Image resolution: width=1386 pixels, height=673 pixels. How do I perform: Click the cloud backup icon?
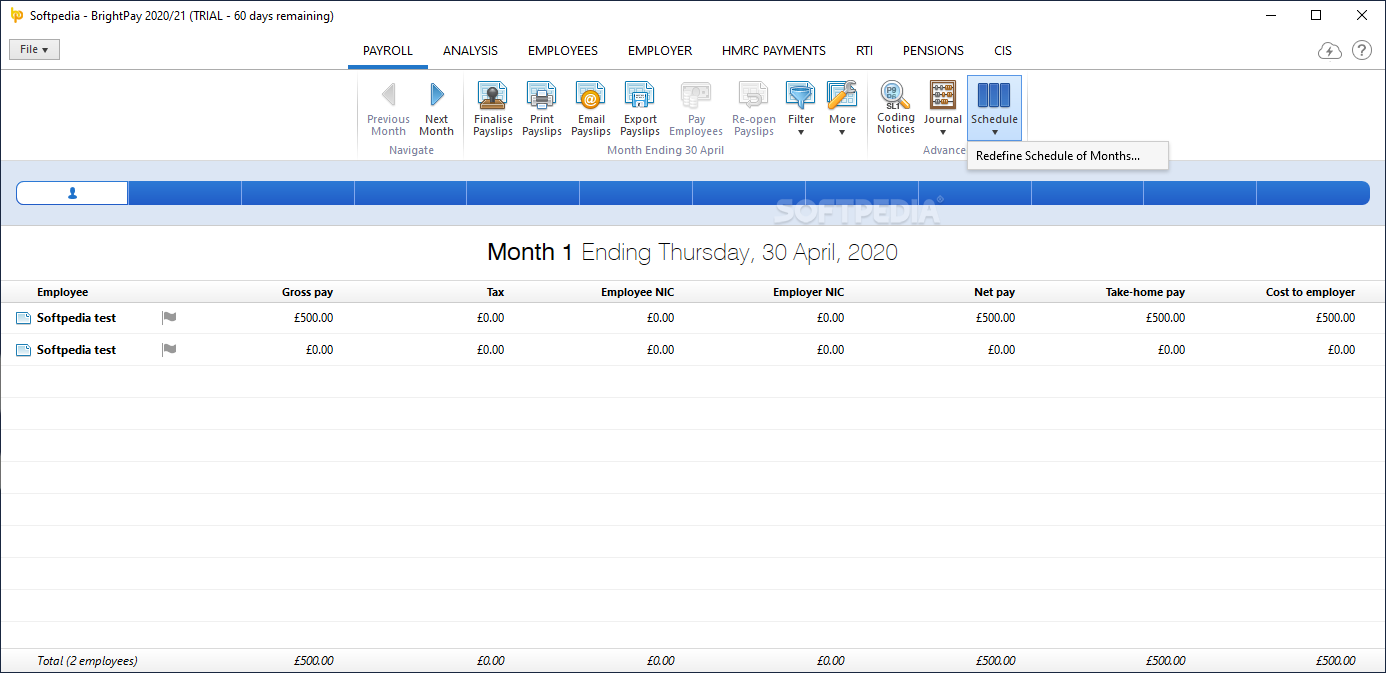(1330, 51)
